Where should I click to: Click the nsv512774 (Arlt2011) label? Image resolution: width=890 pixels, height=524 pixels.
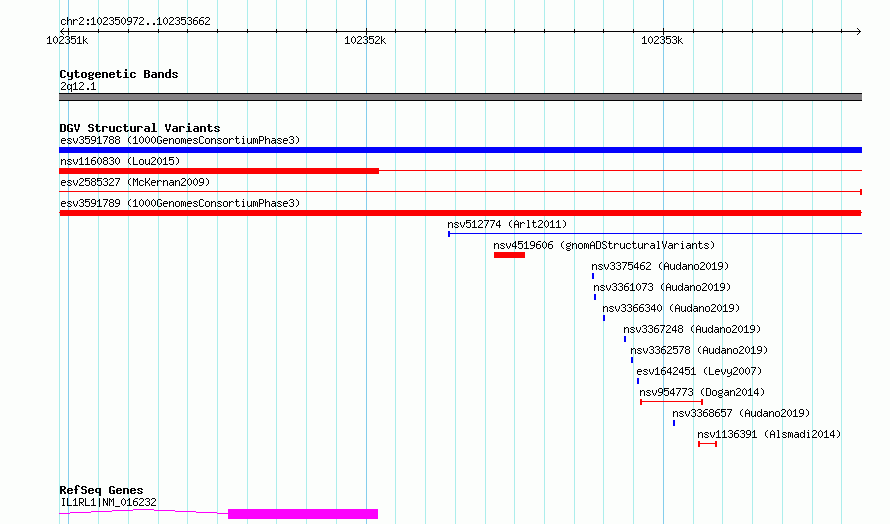click(507, 224)
